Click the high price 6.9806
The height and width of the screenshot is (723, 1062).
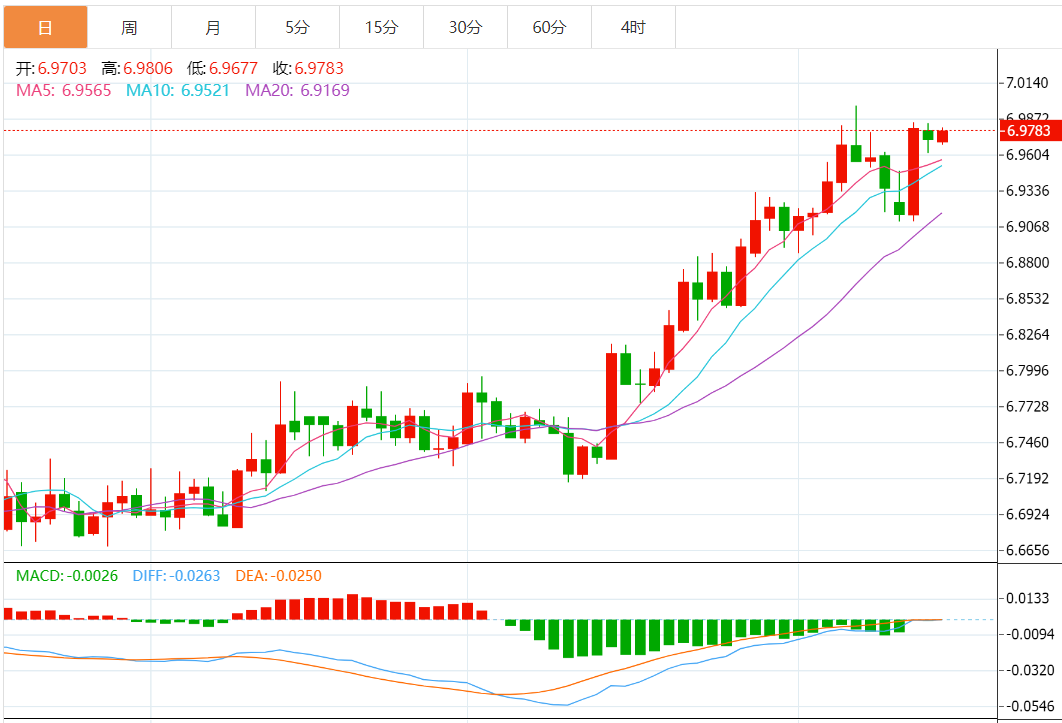click(148, 68)
